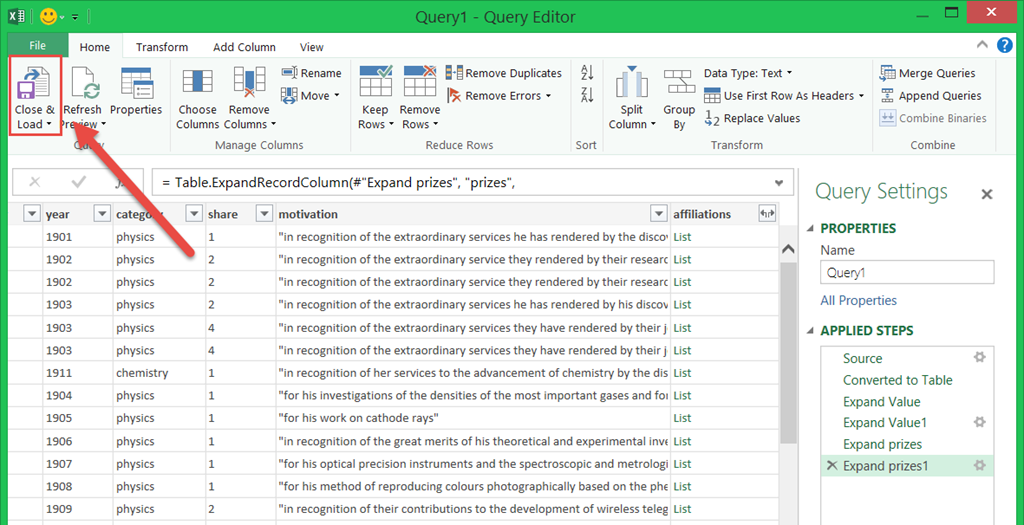Click the All Properties link

pos(858,300)
